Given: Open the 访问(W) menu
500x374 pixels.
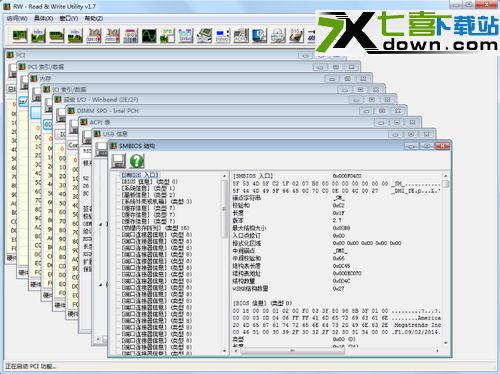Looking at the screenshot, I should 17,18.
